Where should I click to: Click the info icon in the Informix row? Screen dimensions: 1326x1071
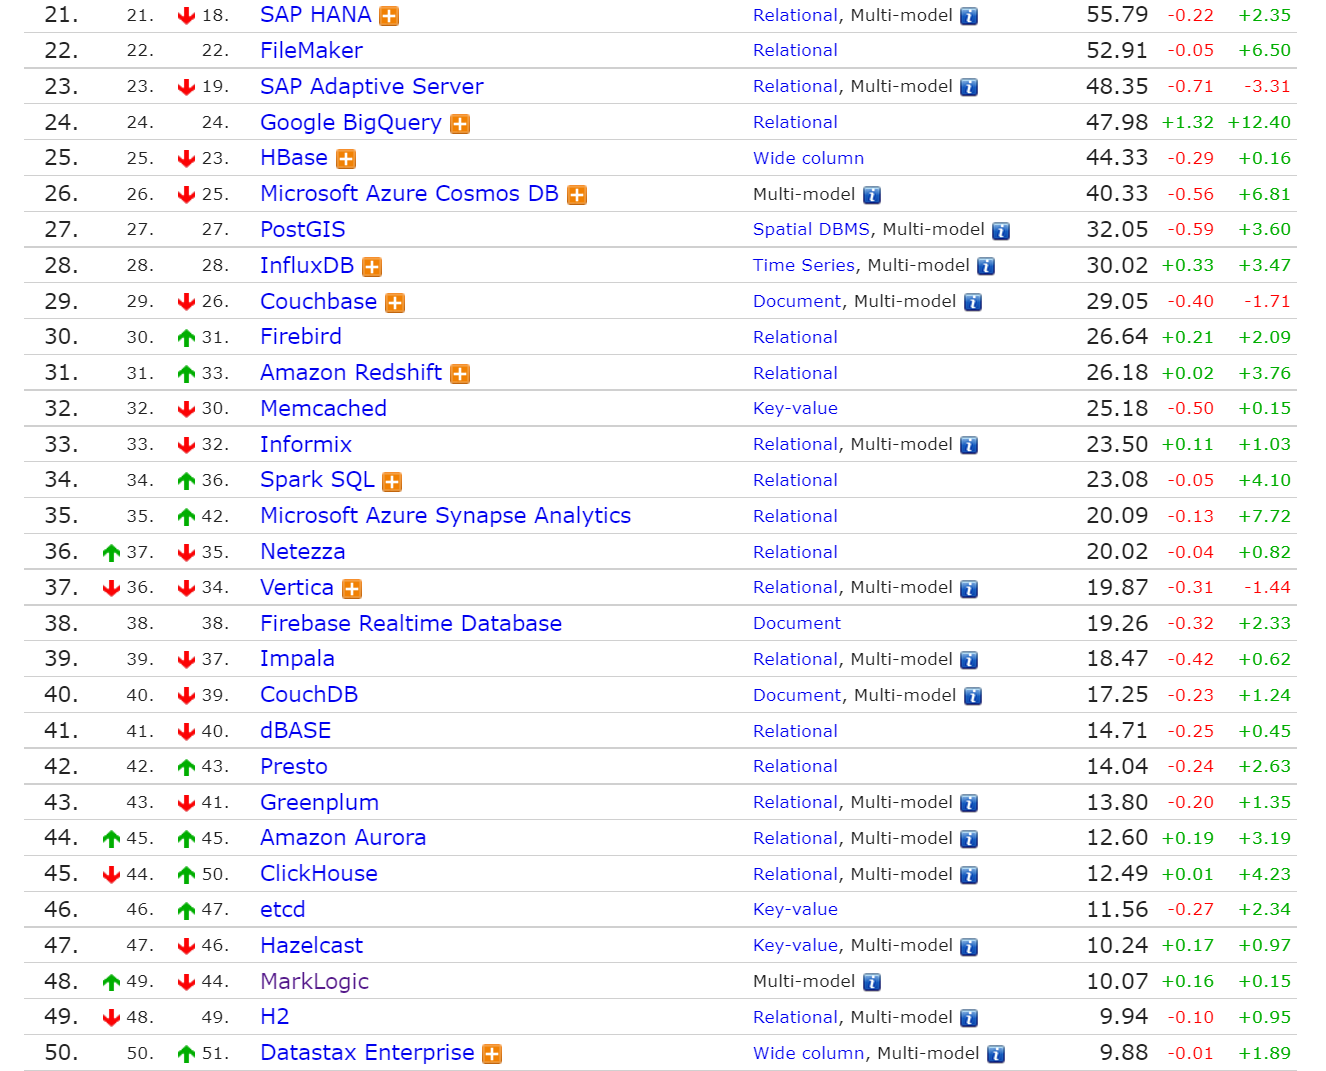[x=969, y=446]
